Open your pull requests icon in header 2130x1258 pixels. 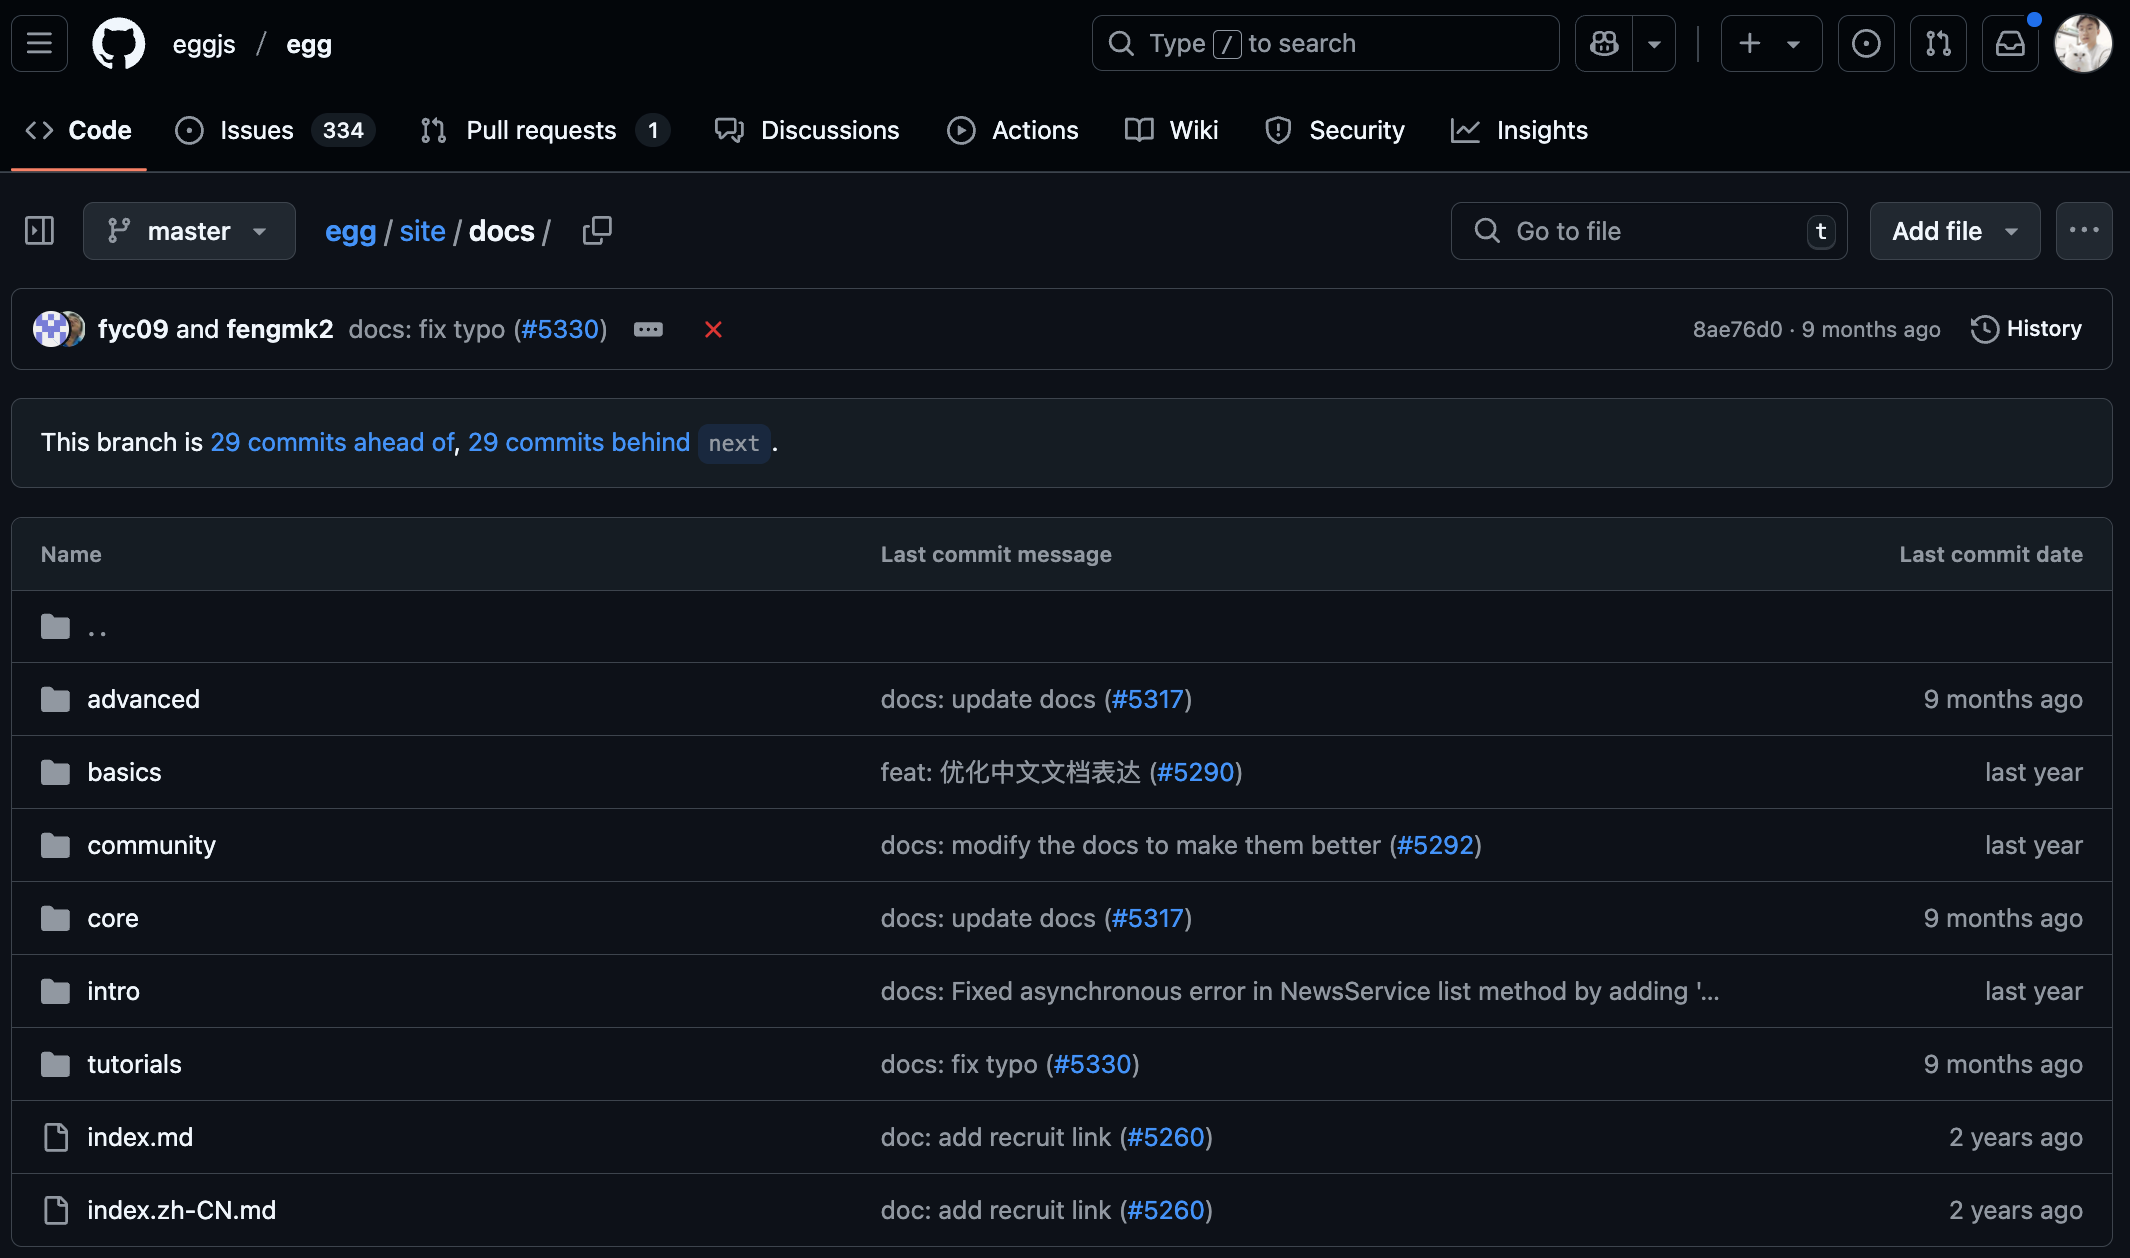pyautogui.click(x=1938, y=43)
